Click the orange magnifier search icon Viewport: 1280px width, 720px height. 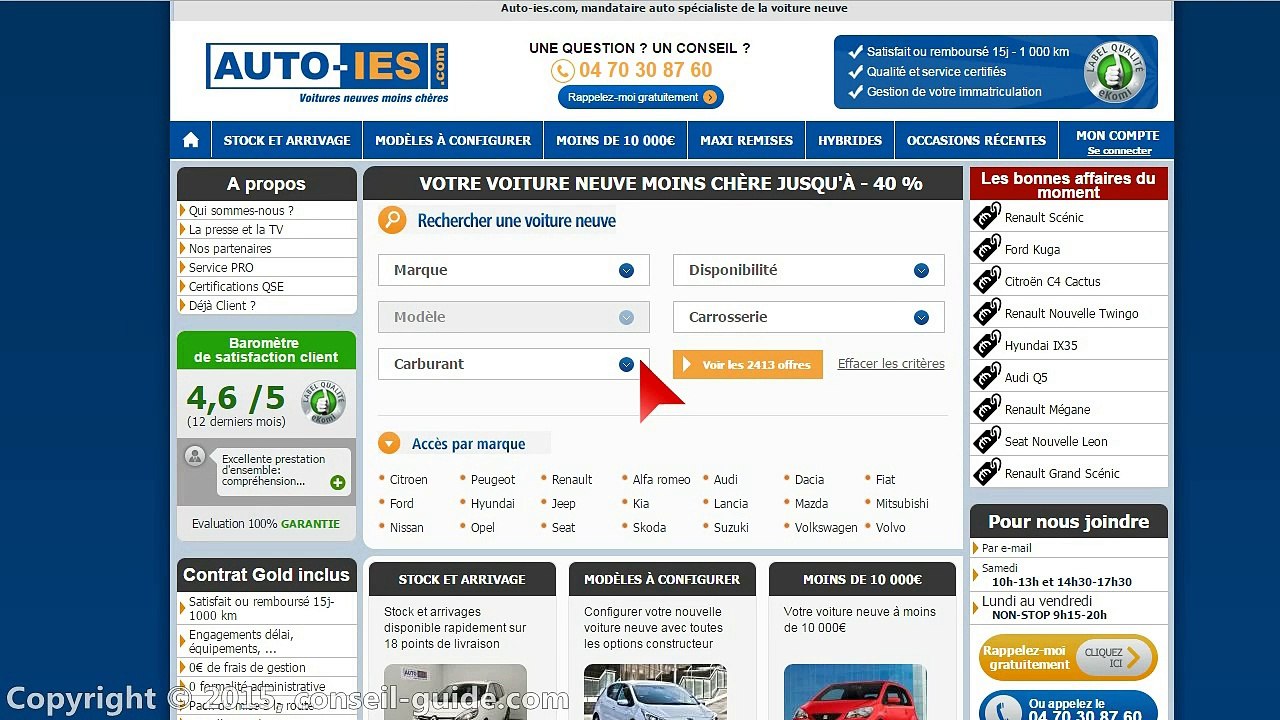pyautogui.click(x=392, y=220)
